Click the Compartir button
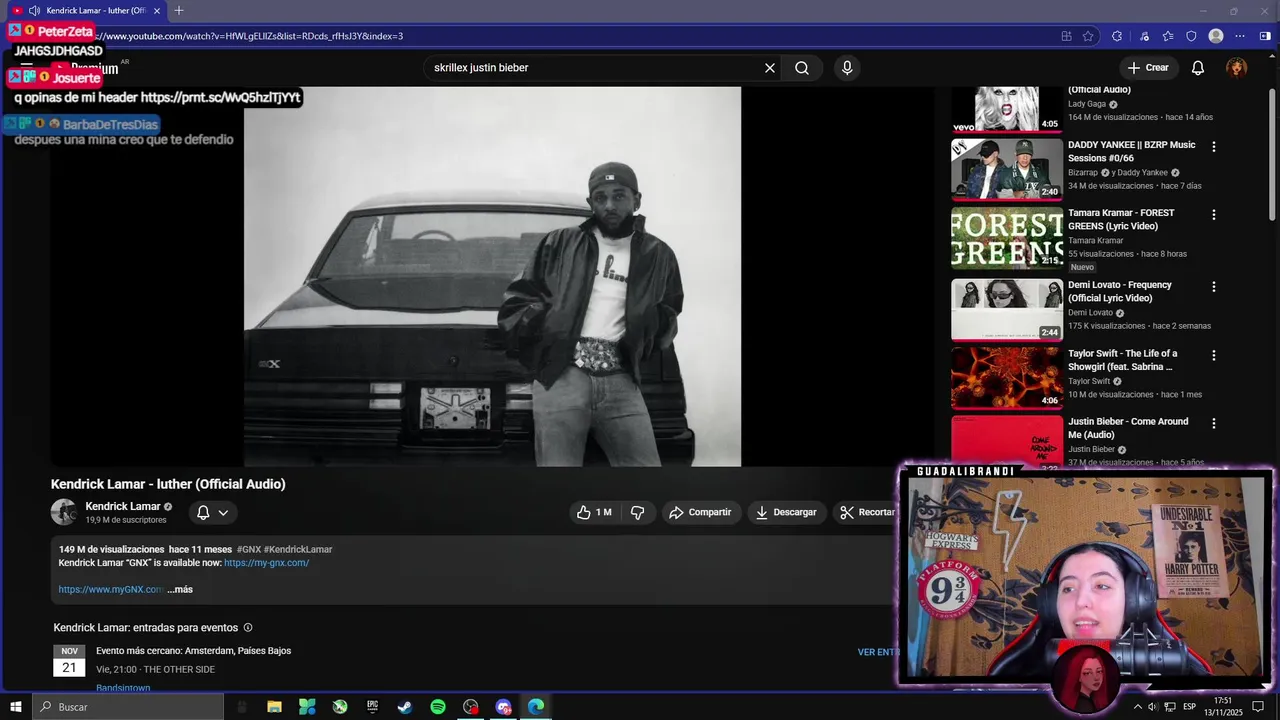The image size is (1280, 720). (x=700, y=512)
